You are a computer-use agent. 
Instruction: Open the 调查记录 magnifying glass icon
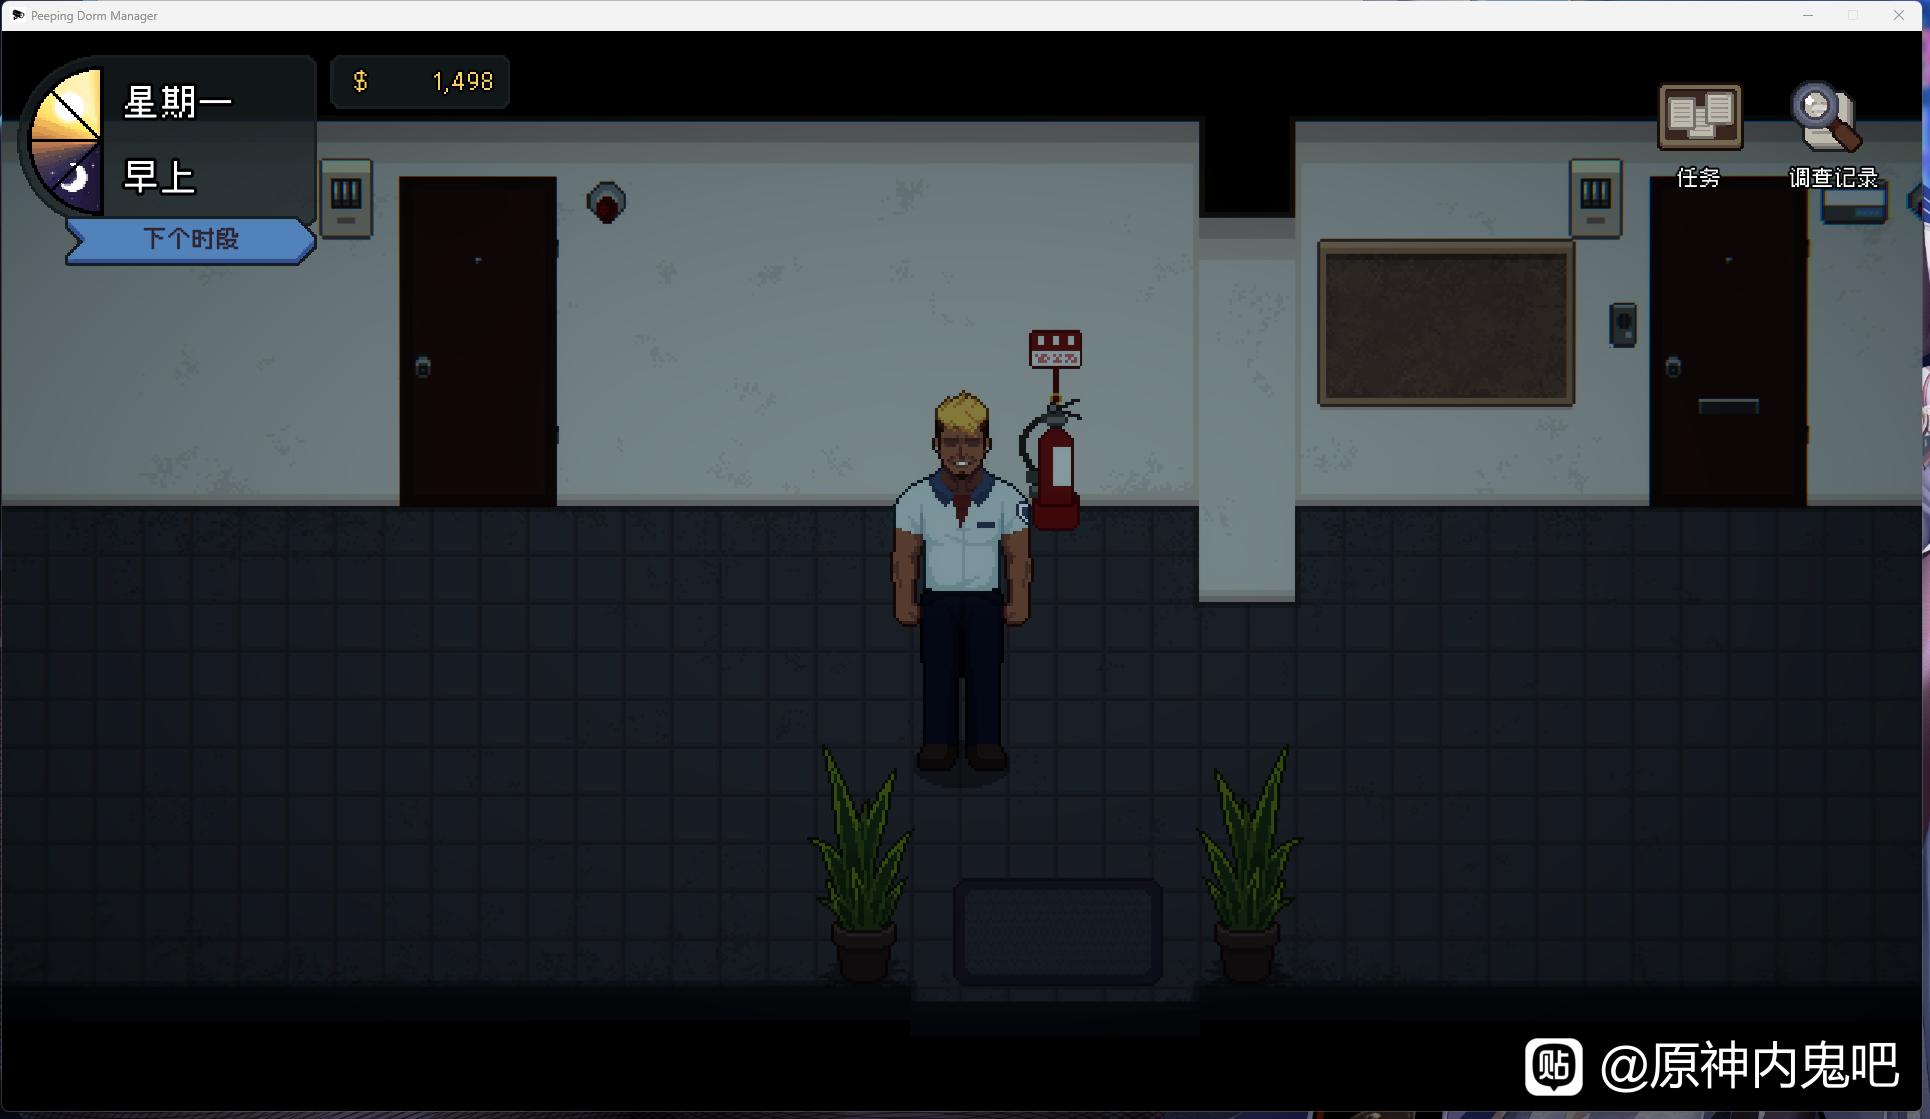click(1826, 118)
